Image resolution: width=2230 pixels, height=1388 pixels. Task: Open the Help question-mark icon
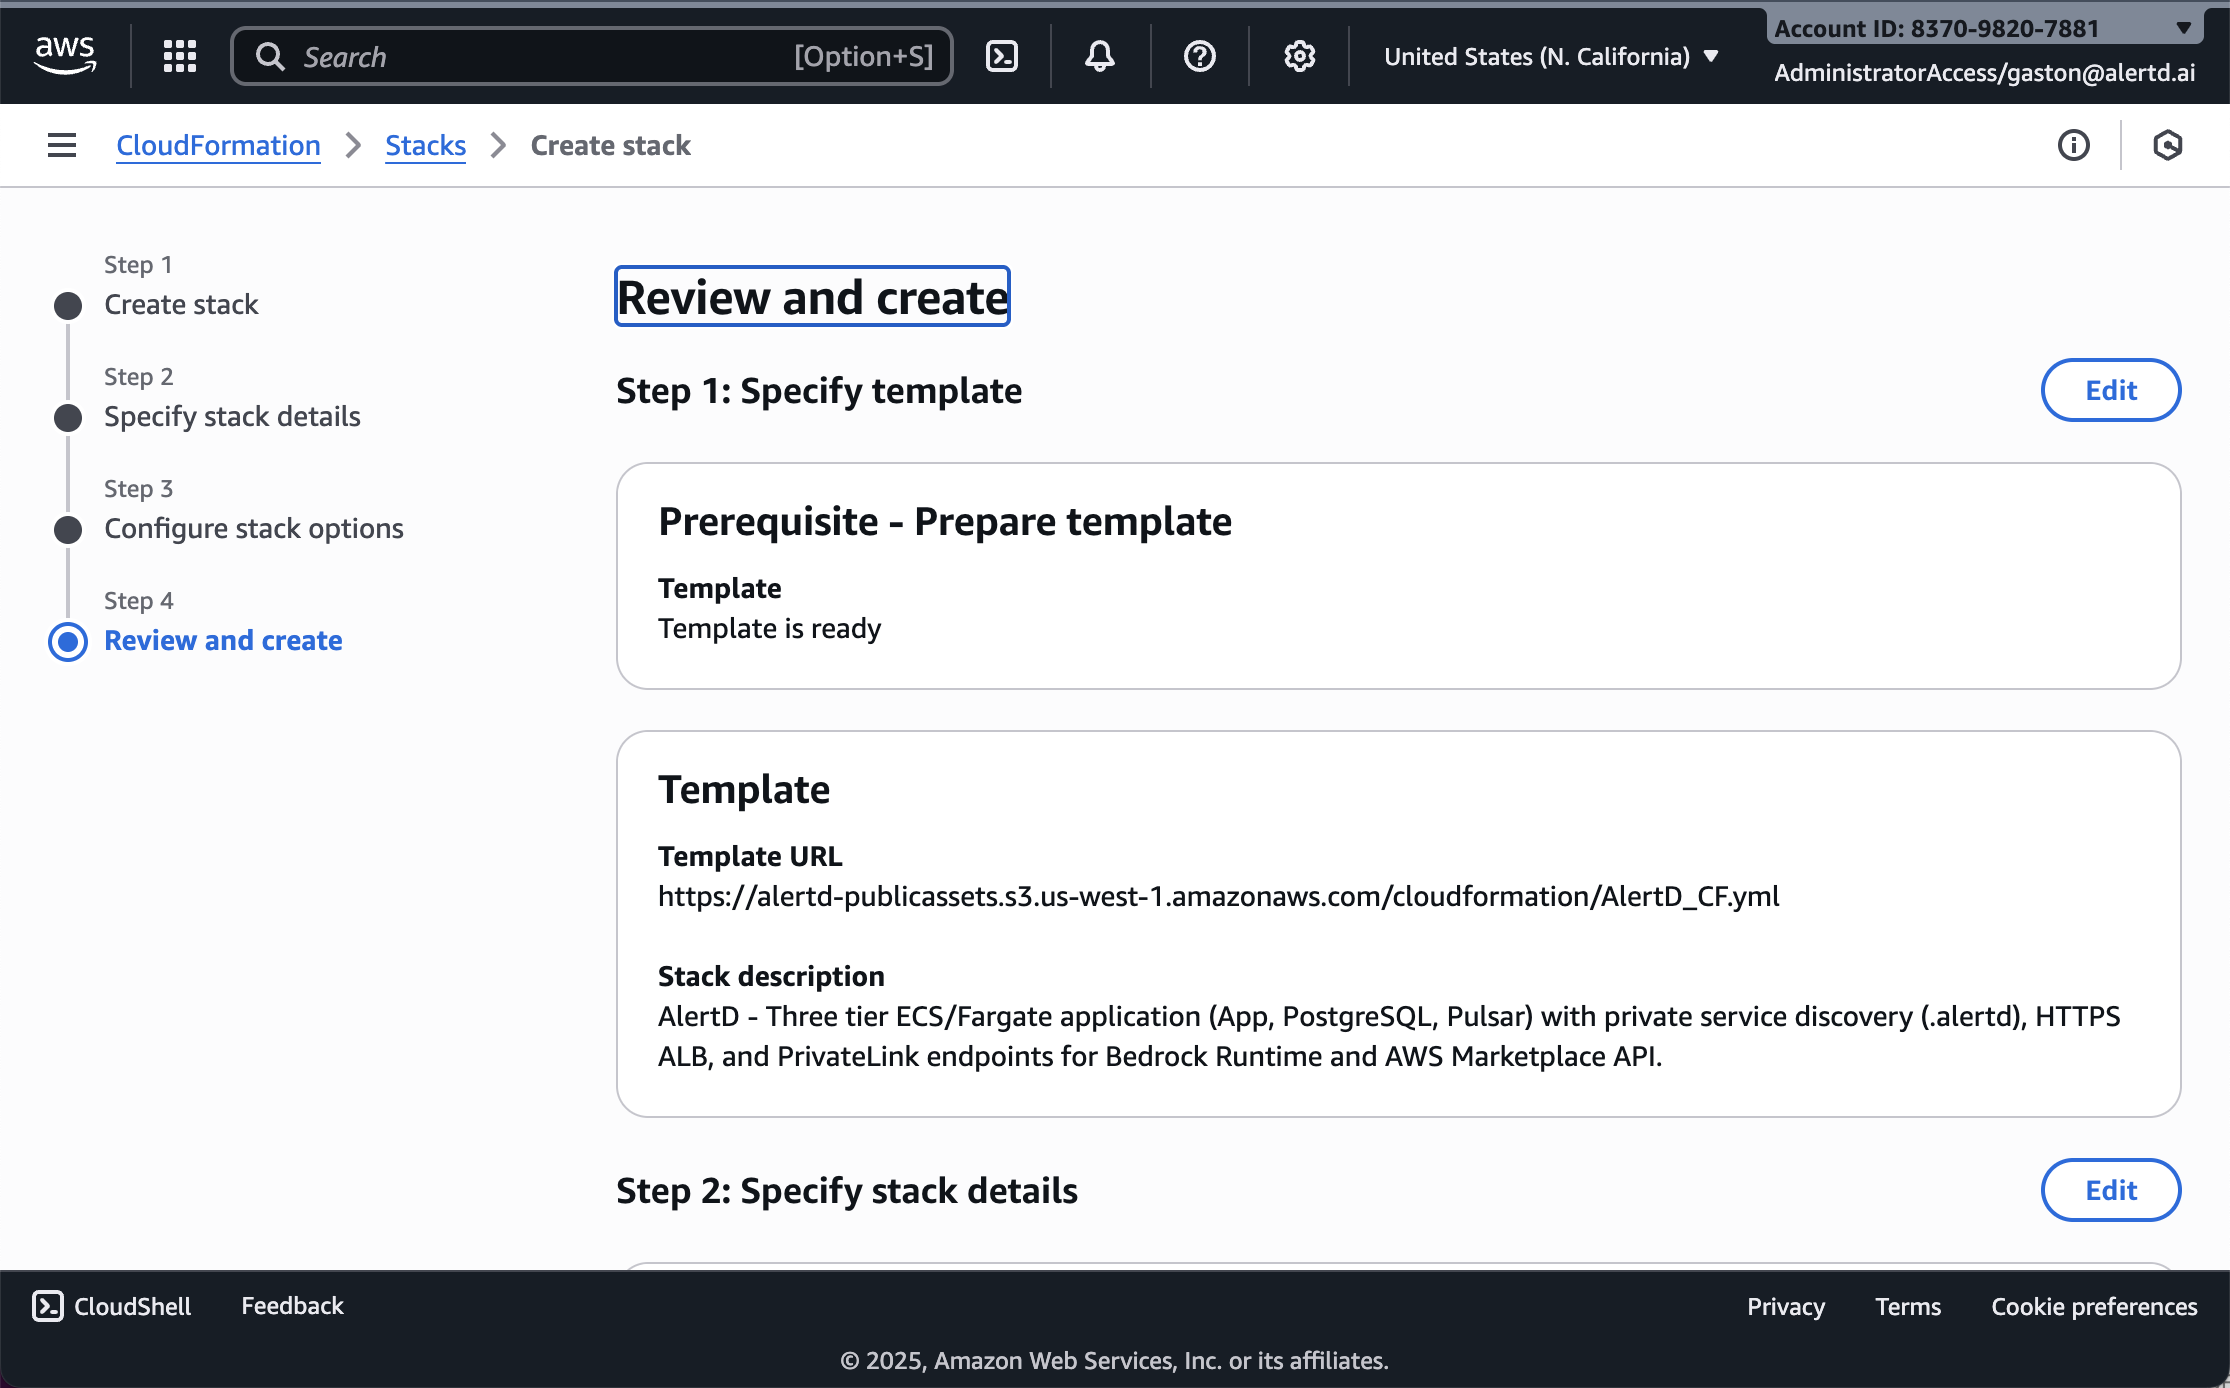click(x=1198, y=56)
